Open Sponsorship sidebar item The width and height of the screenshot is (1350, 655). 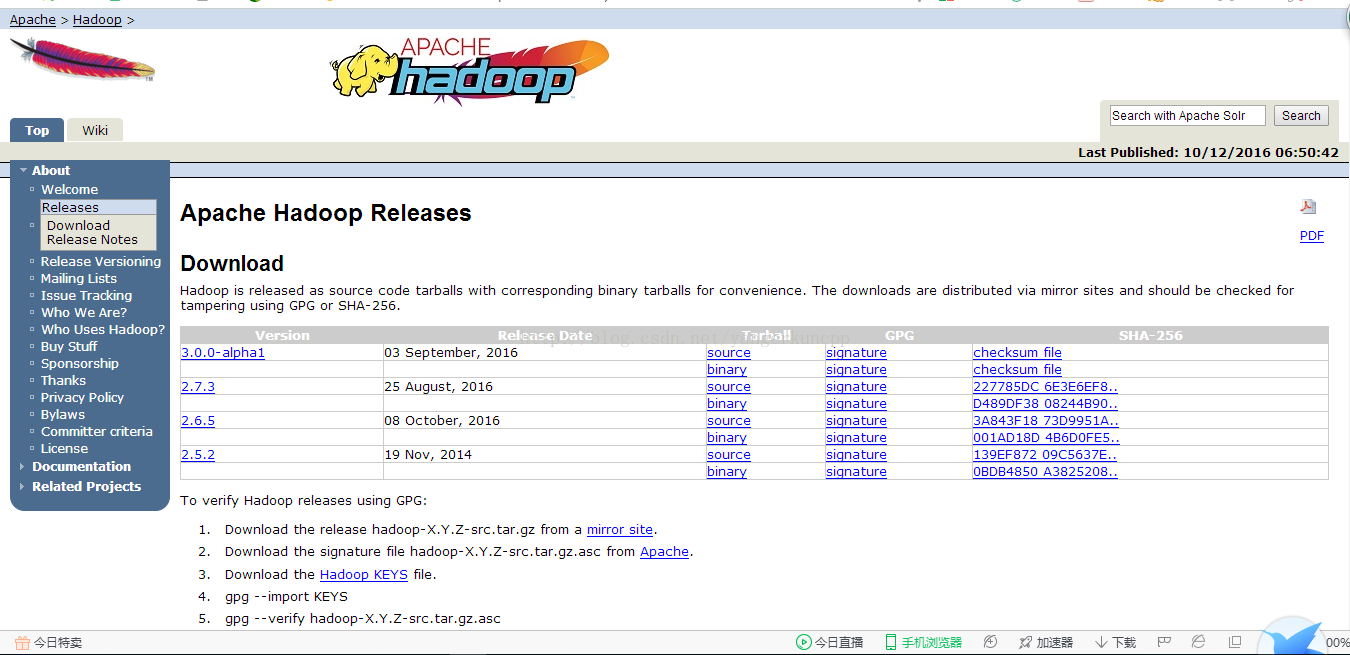pos(80,363)
